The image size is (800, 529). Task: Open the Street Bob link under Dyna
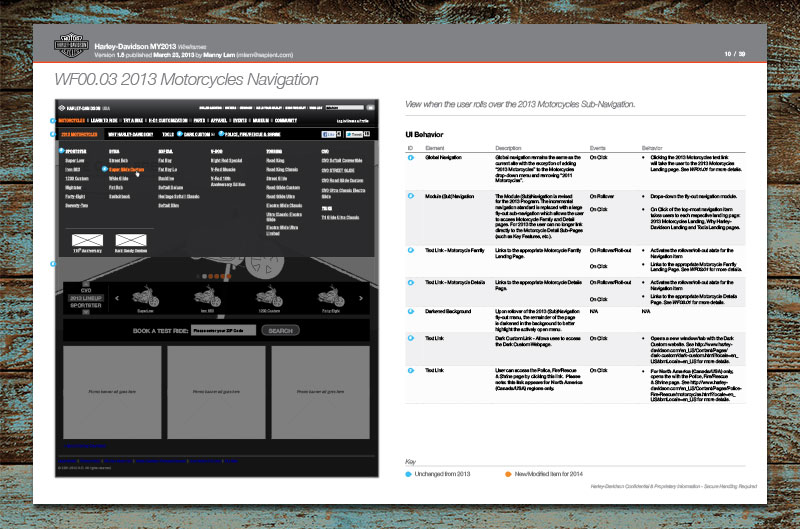click(x=118, y=161)
